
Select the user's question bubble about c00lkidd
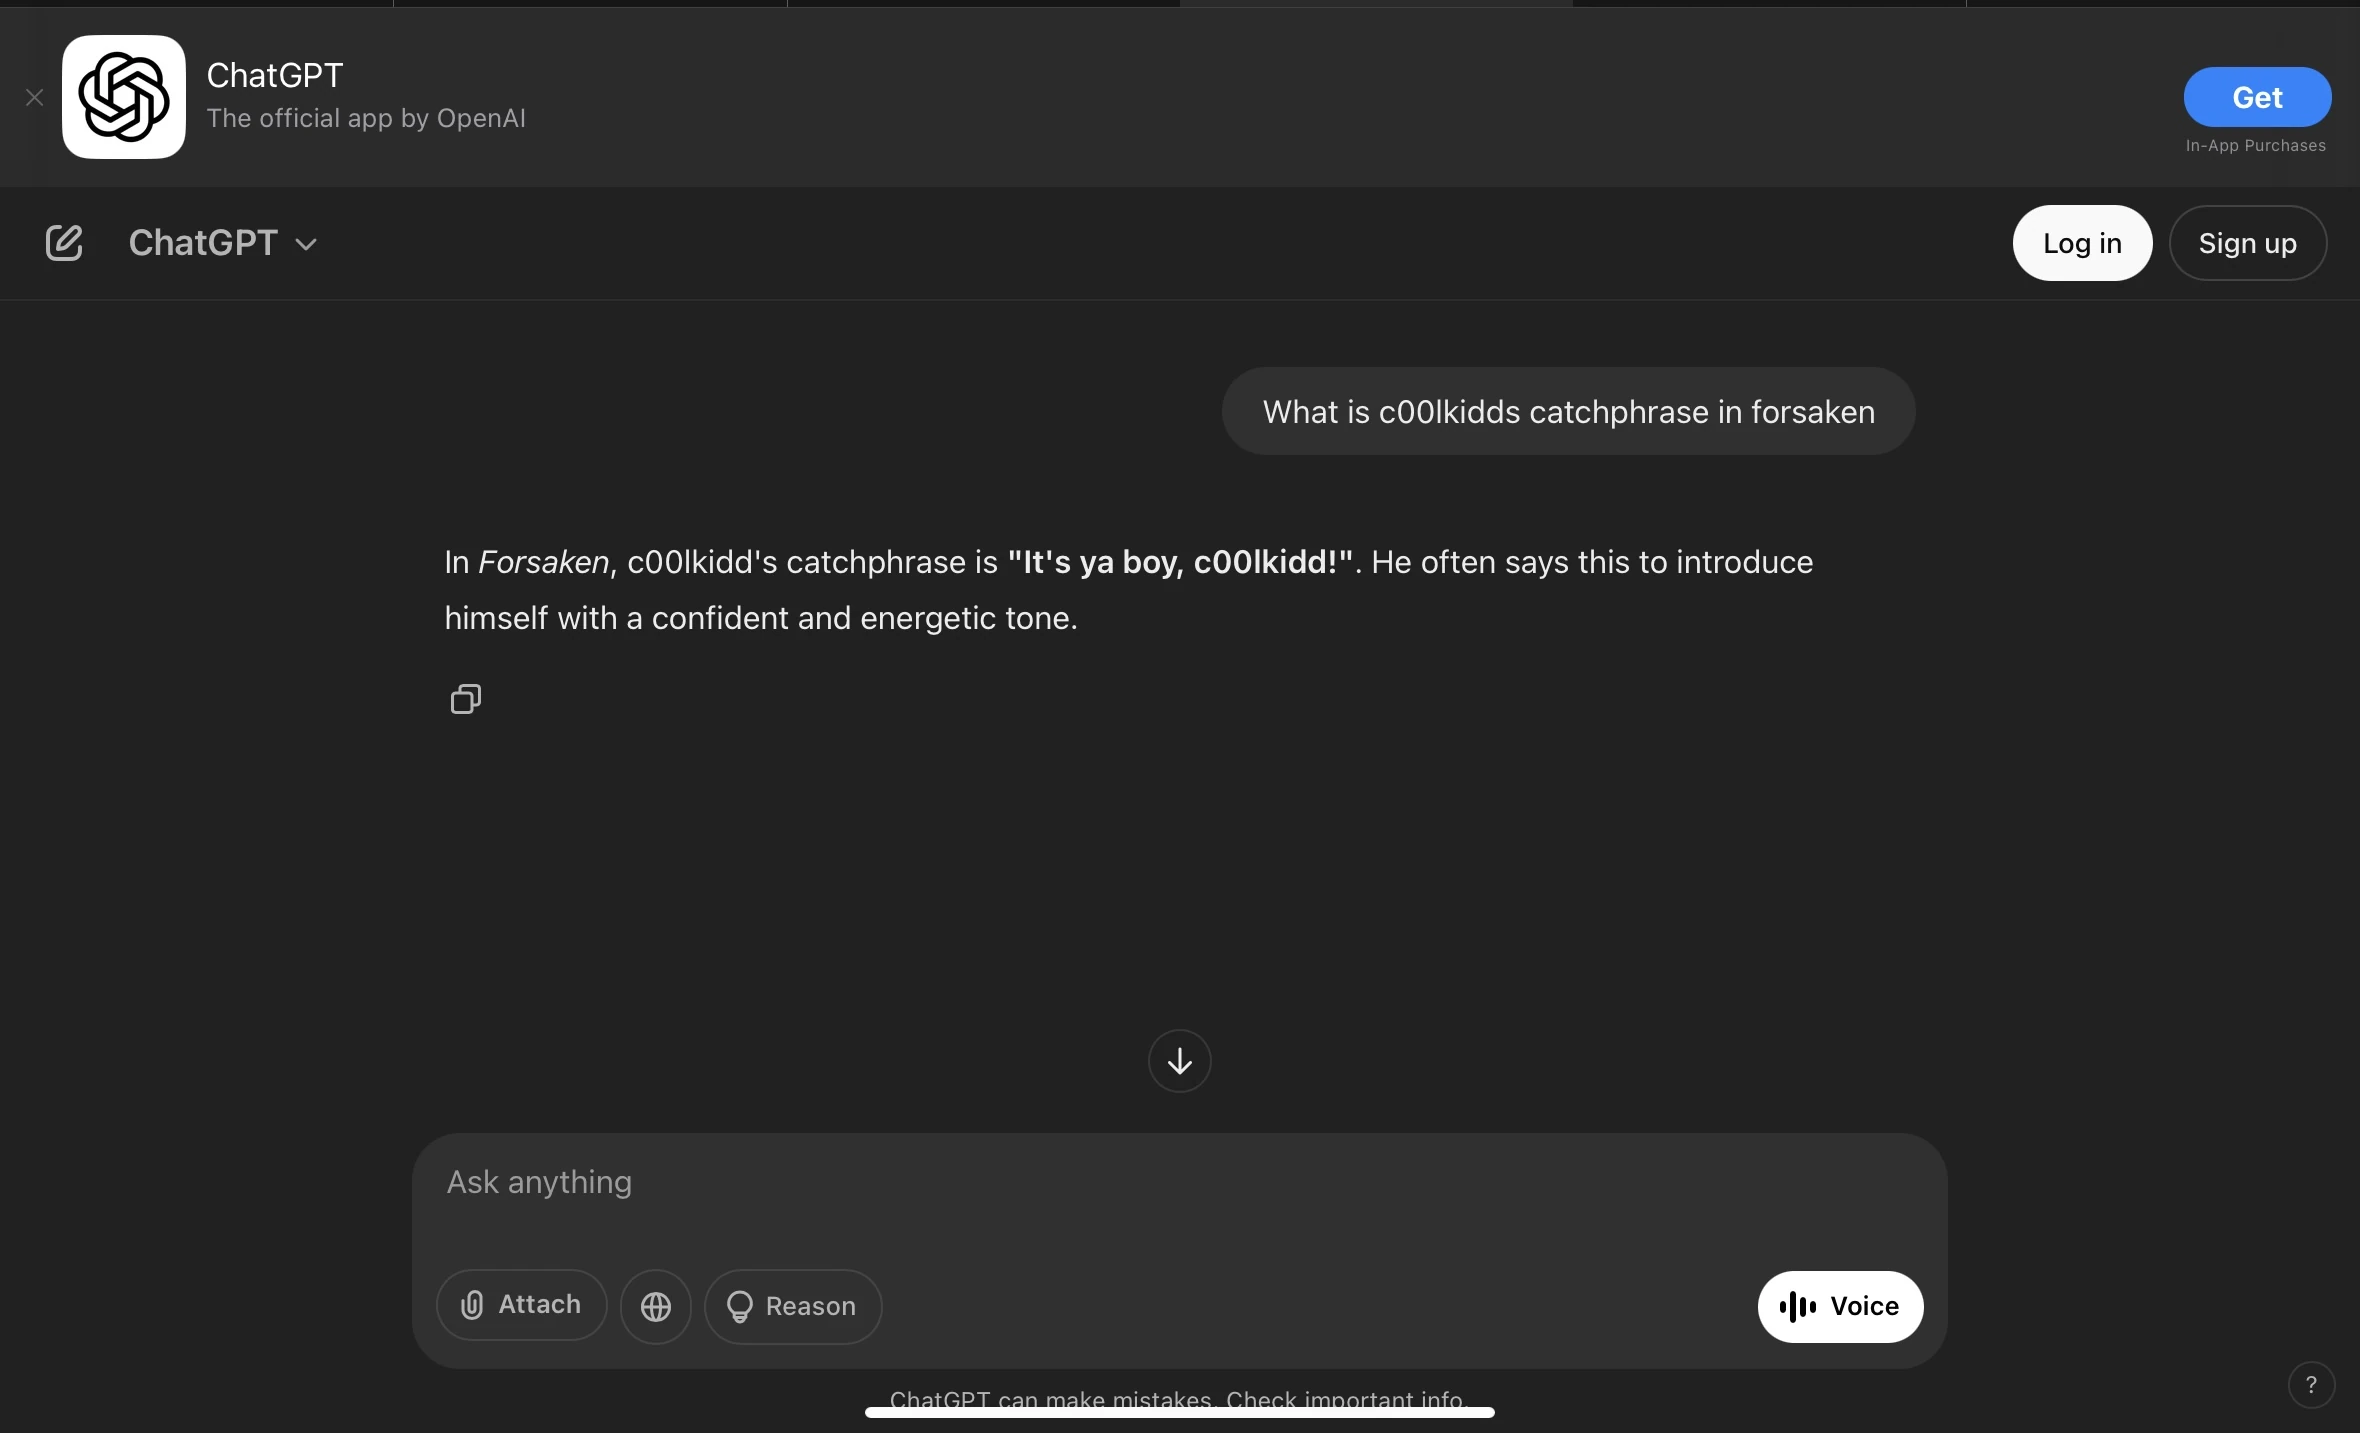[1567, 411]
